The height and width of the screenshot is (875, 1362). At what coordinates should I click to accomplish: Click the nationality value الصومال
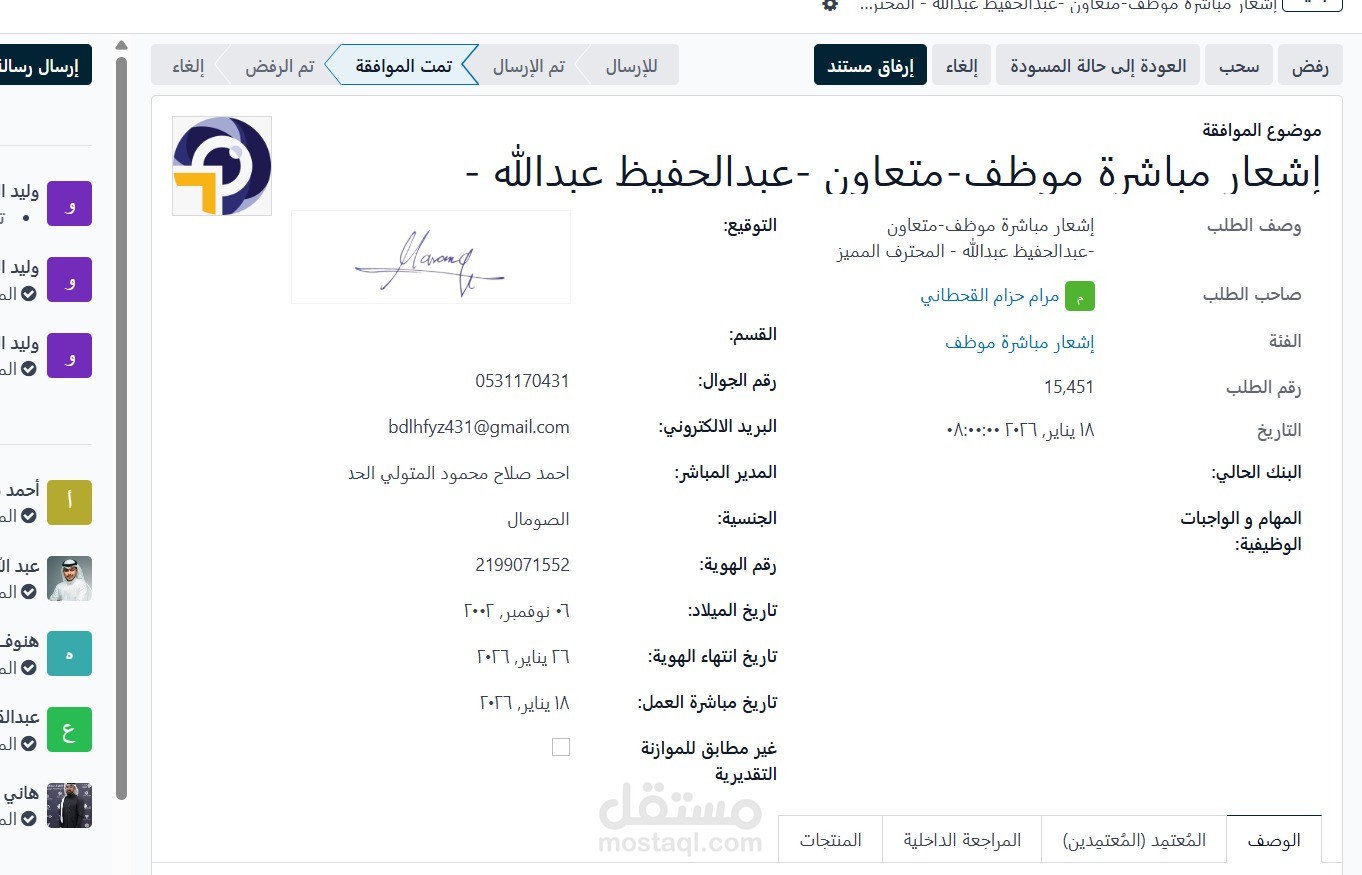[x=538, y=519]
